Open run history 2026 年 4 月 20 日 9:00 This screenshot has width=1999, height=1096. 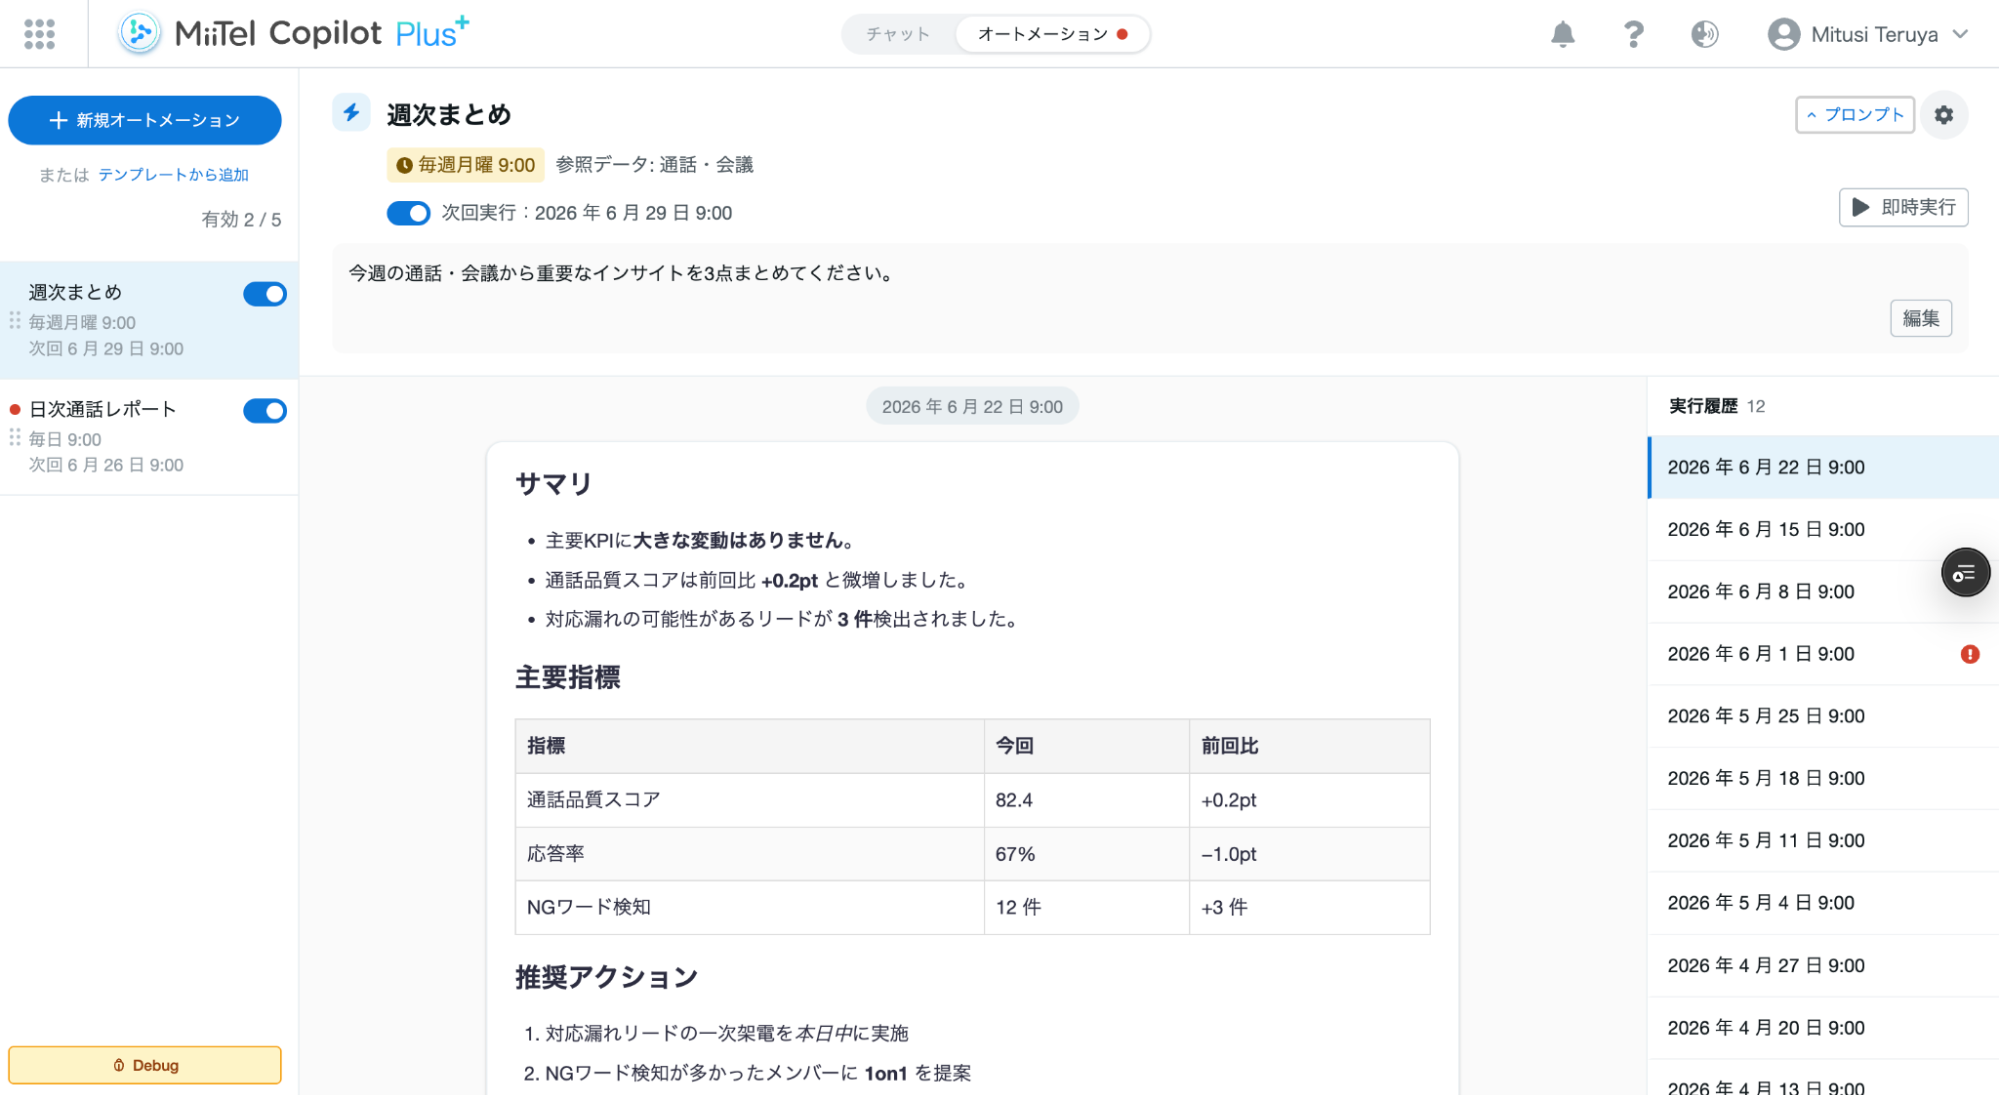pos(1823,1028)
